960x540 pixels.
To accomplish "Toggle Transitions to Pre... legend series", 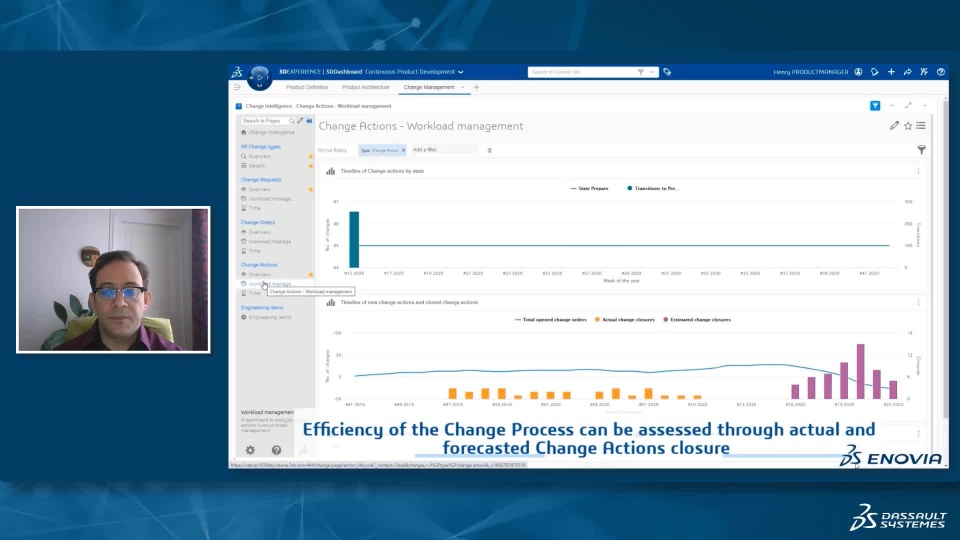I will tap(653, 189).
